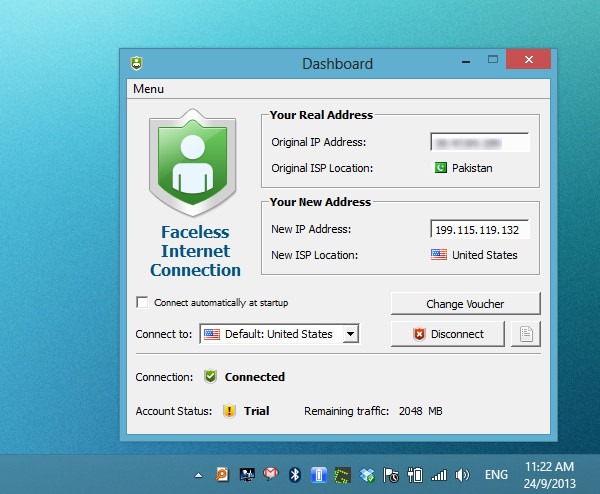This screenshot has height=494, width=600.
Task: Click the Pakistan flag icon
Action: [x=439, y=168]
